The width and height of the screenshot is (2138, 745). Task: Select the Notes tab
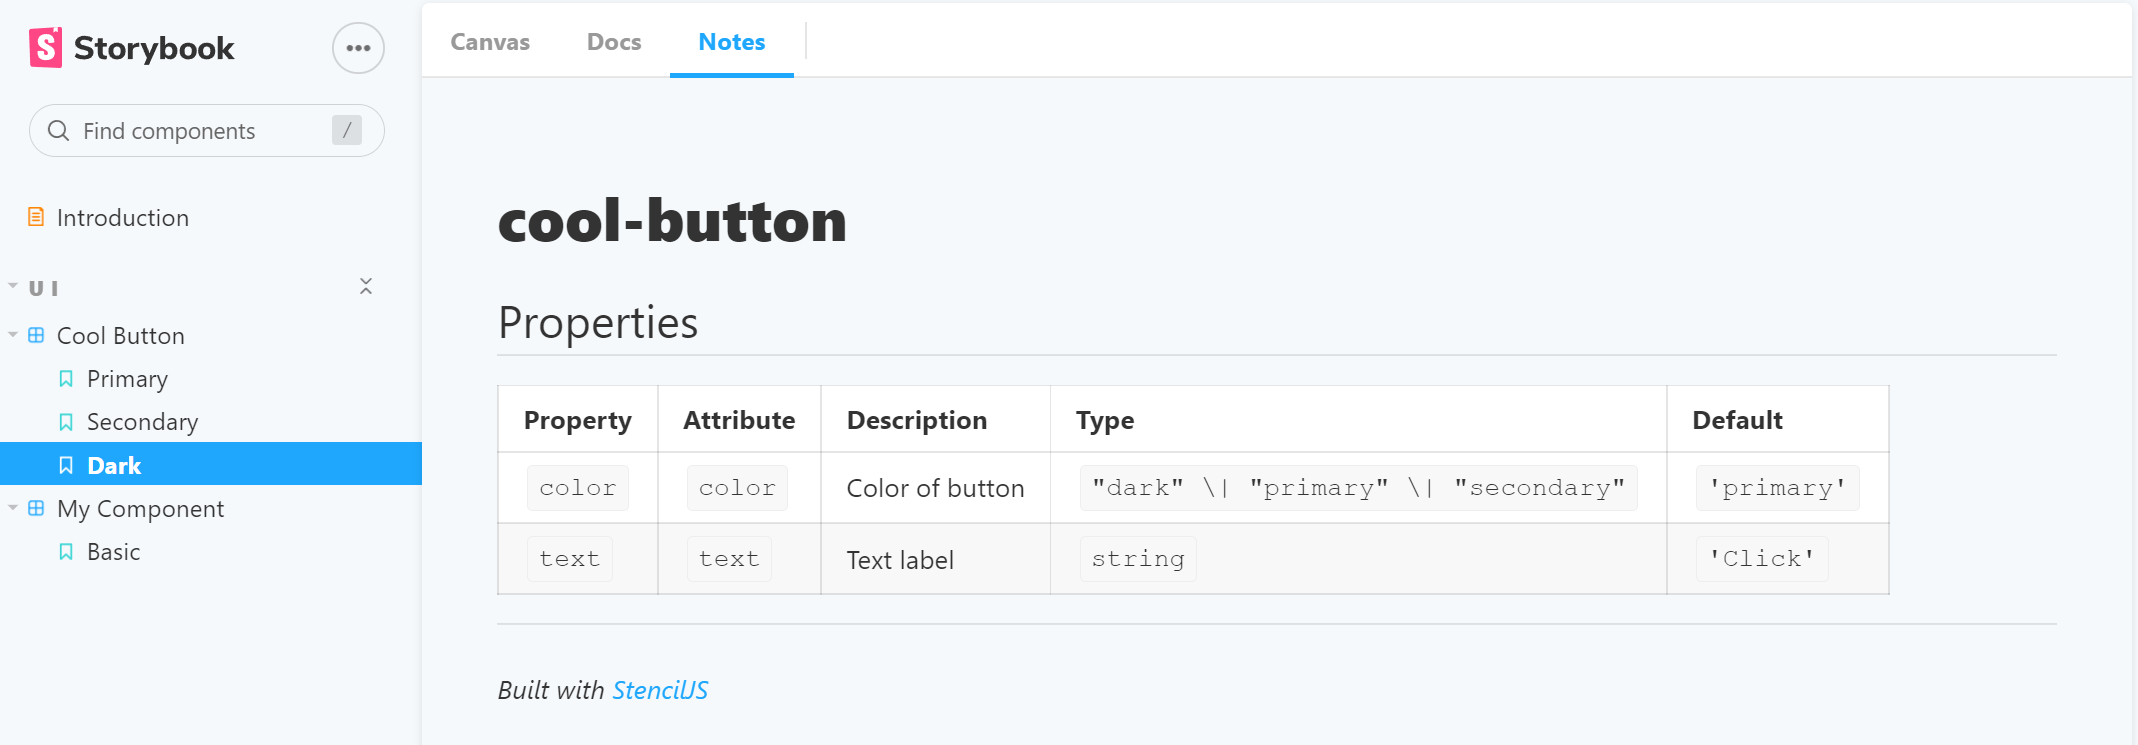pyautogui.click(x=731, y=42)
